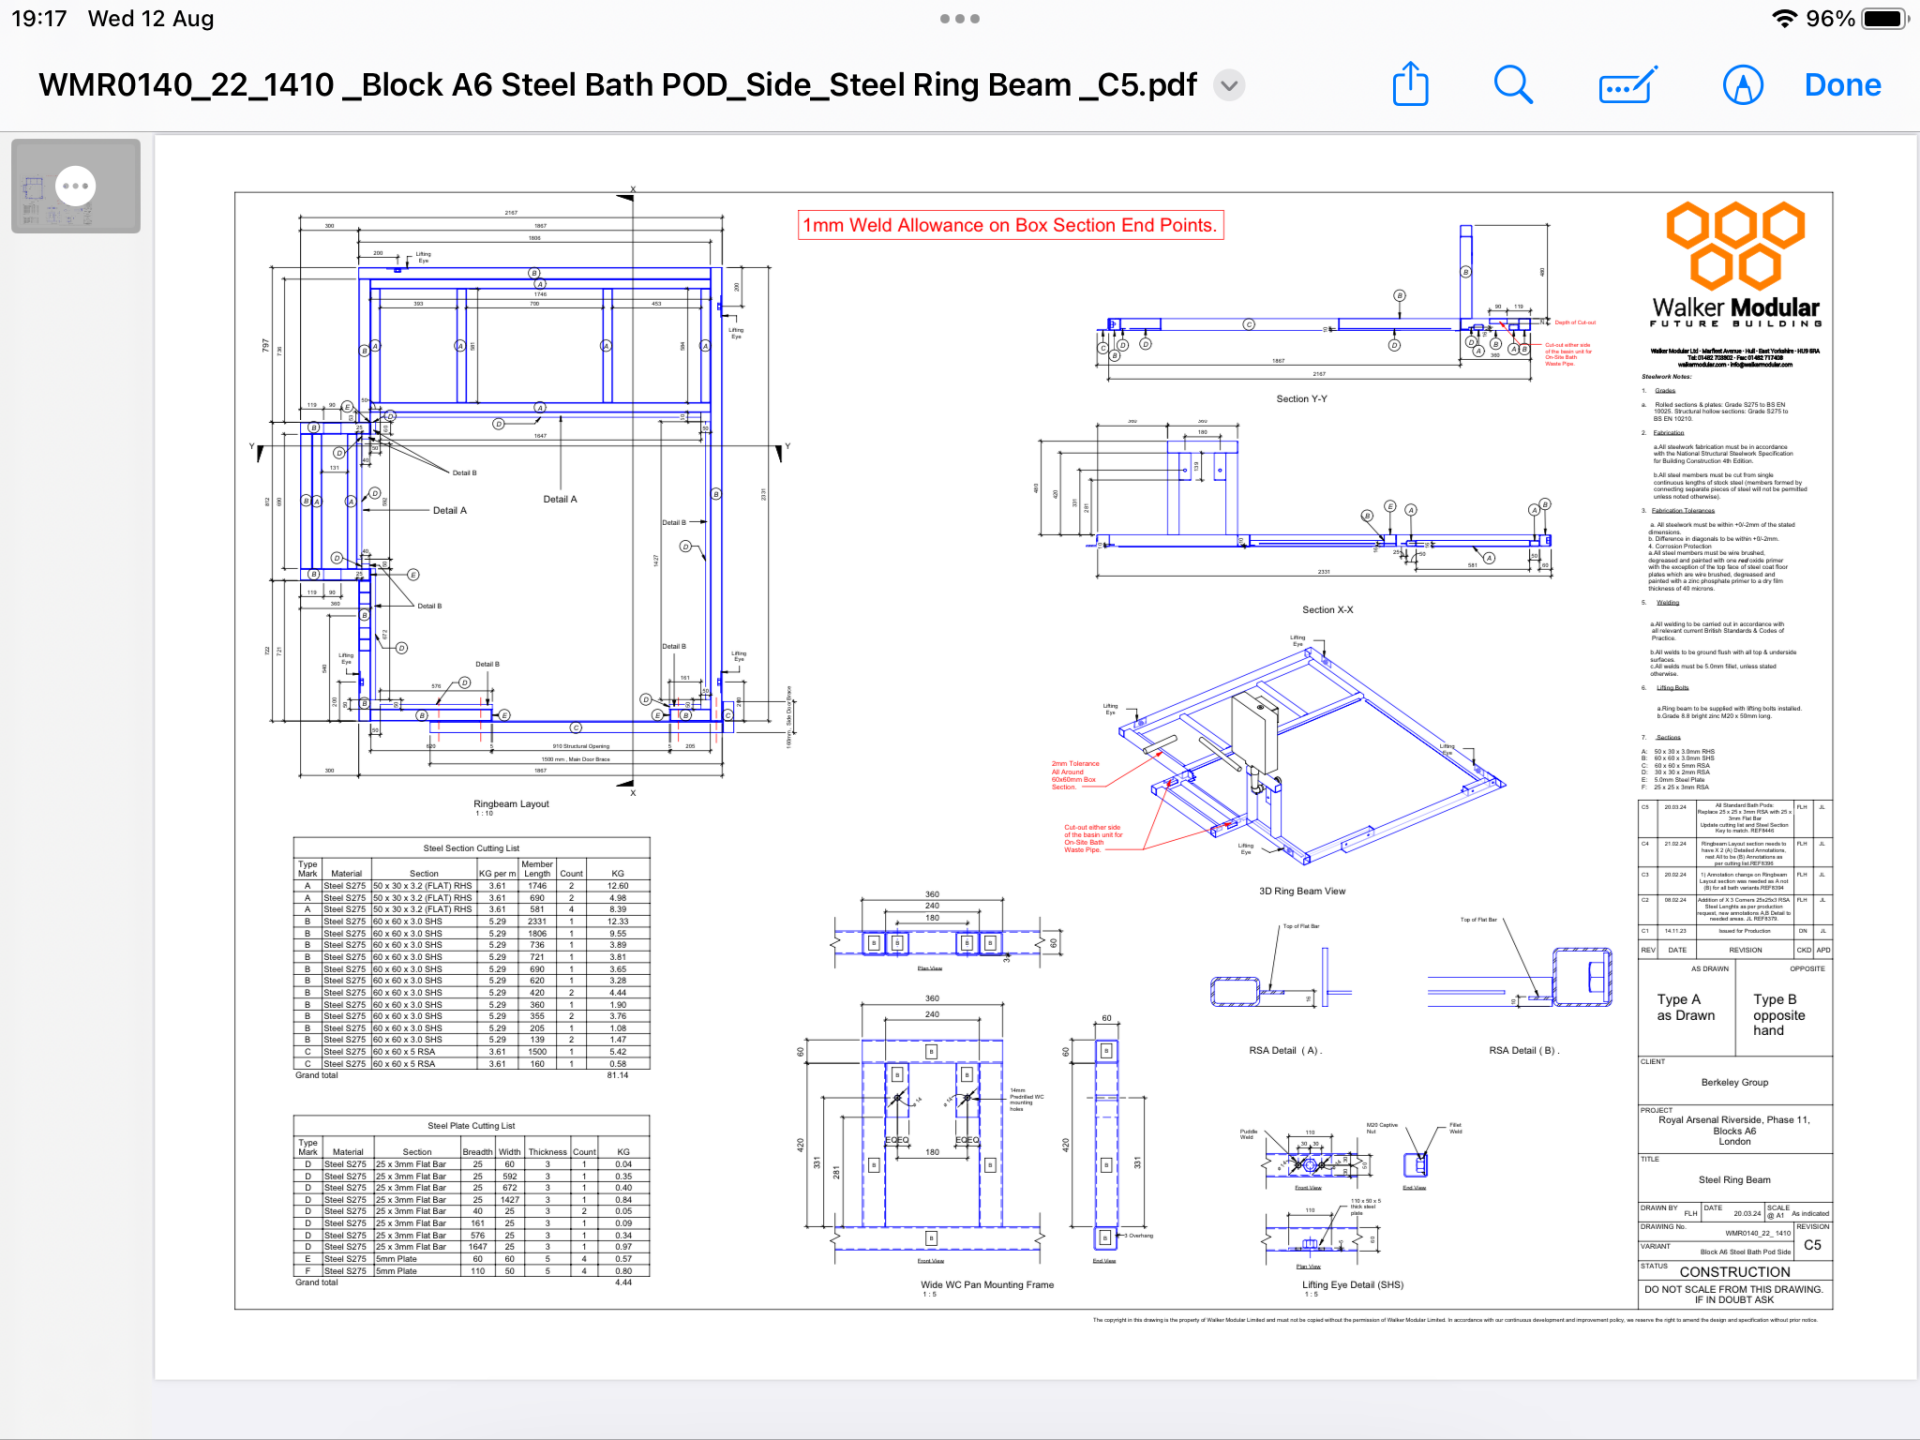The width and height of the screenshot is (1920, 1440).
Task: Tap the 'Ringbeam Layout' caption
Action: tap(511, 804)
